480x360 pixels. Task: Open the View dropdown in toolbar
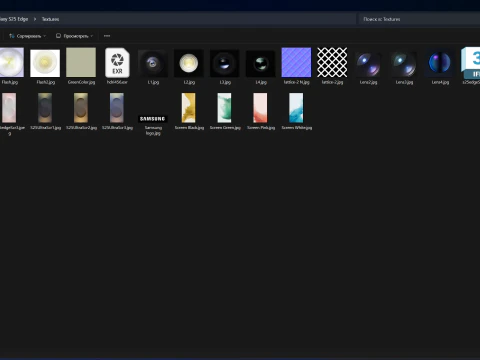pos(74,36)
